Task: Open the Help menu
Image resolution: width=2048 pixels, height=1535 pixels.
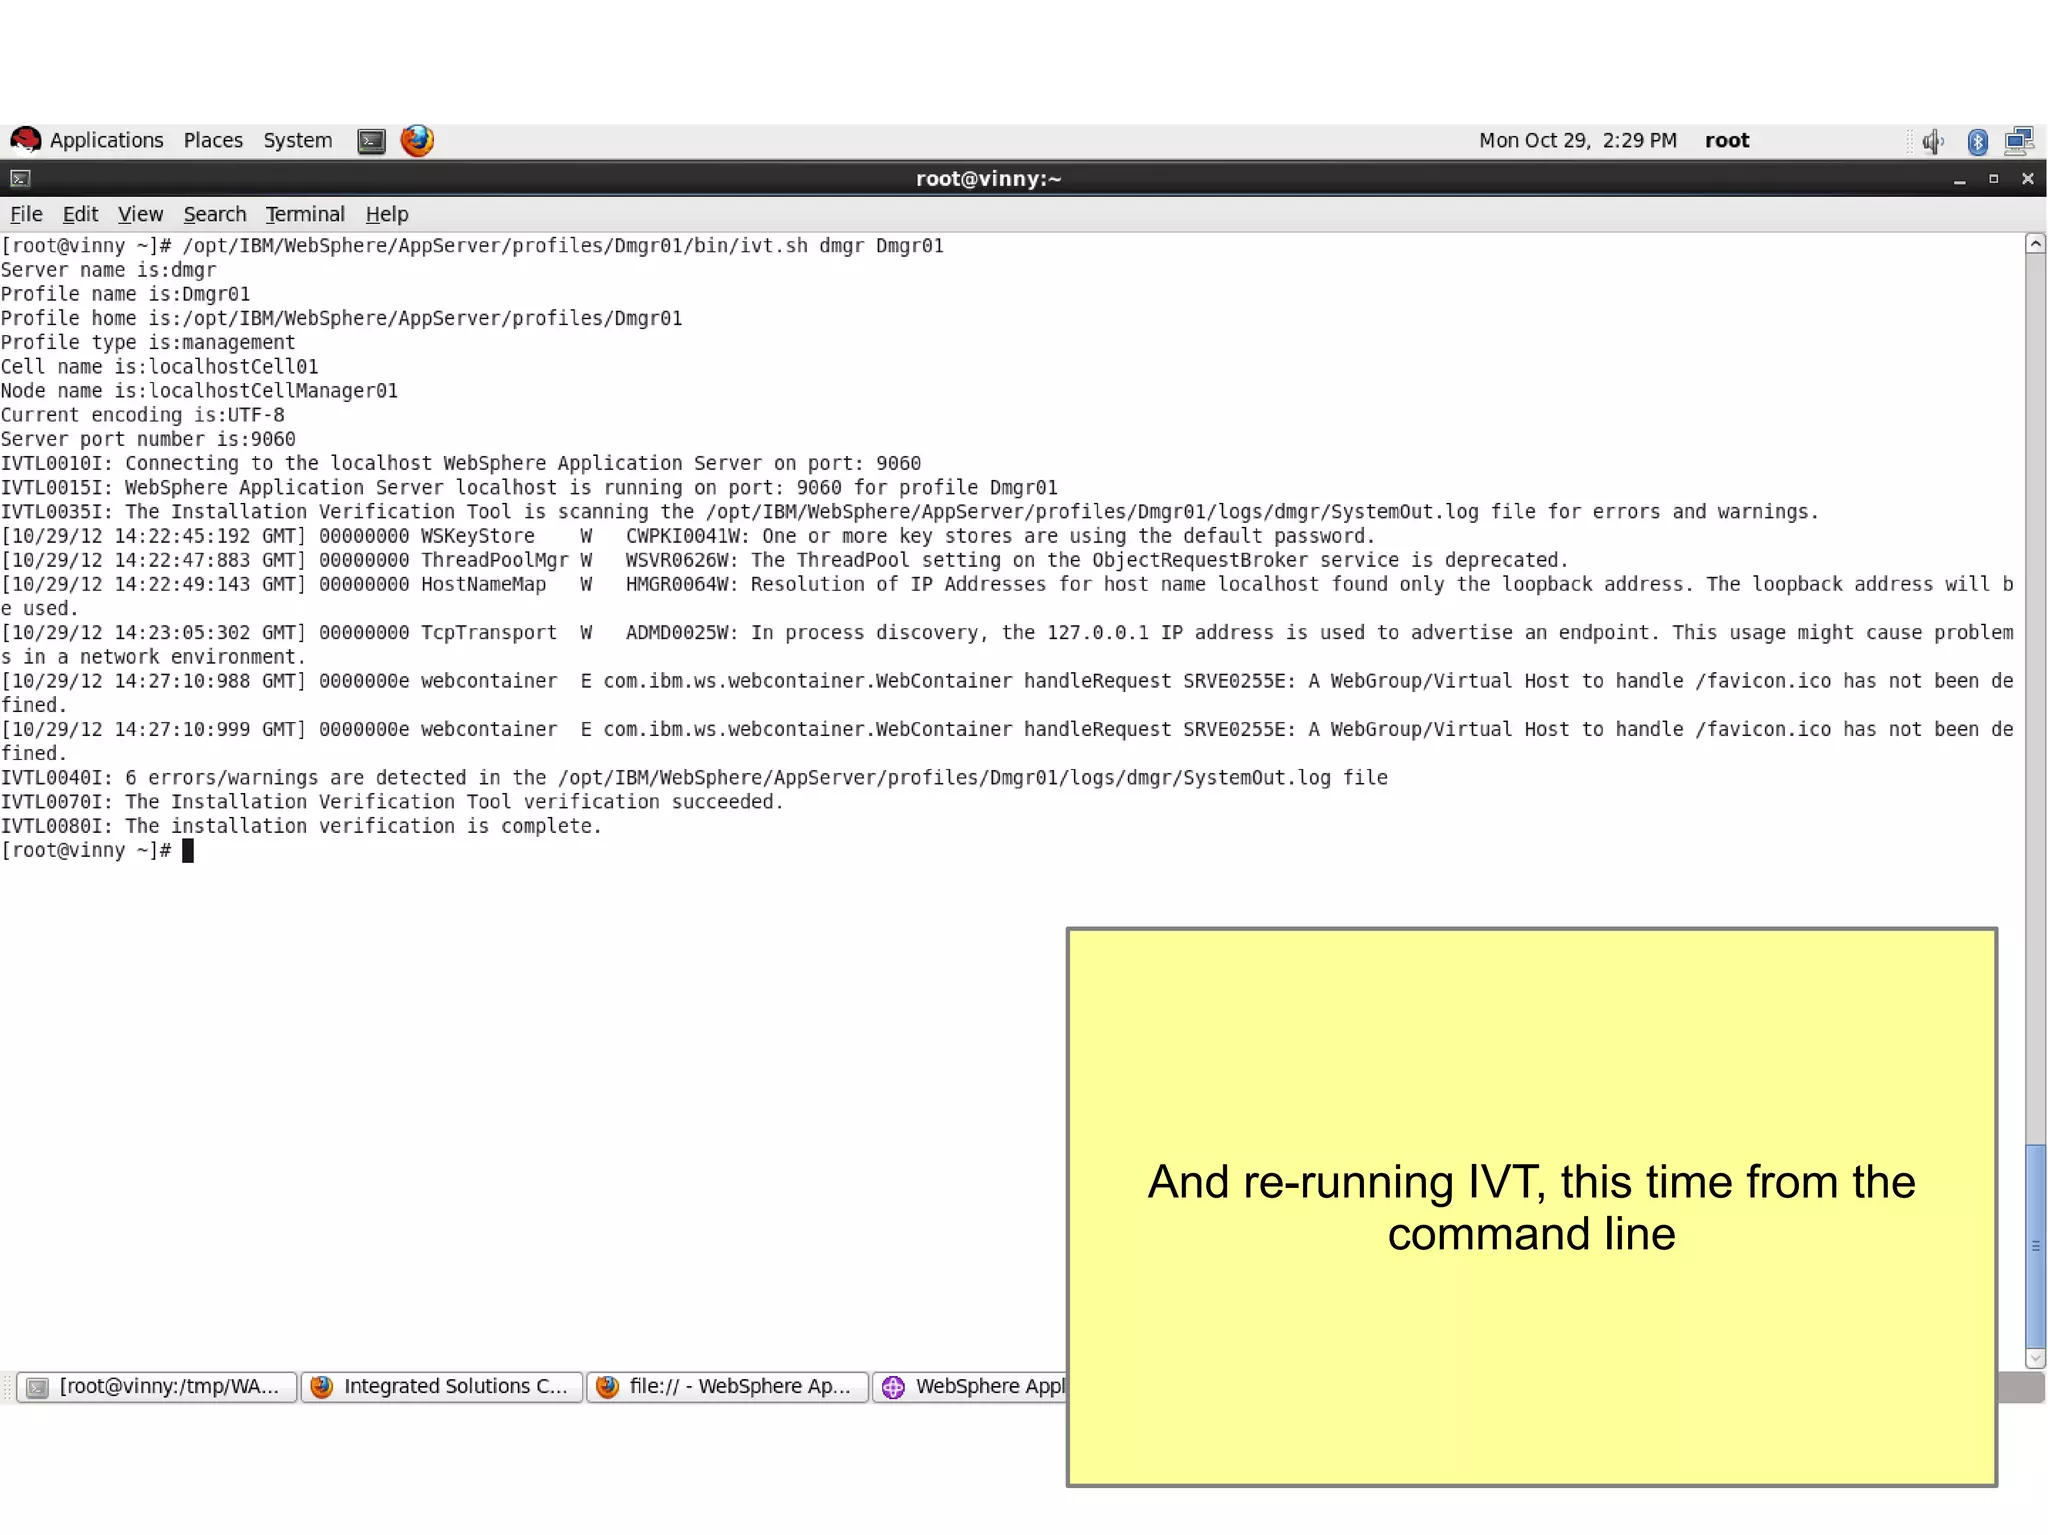Action: click(387, 214)
